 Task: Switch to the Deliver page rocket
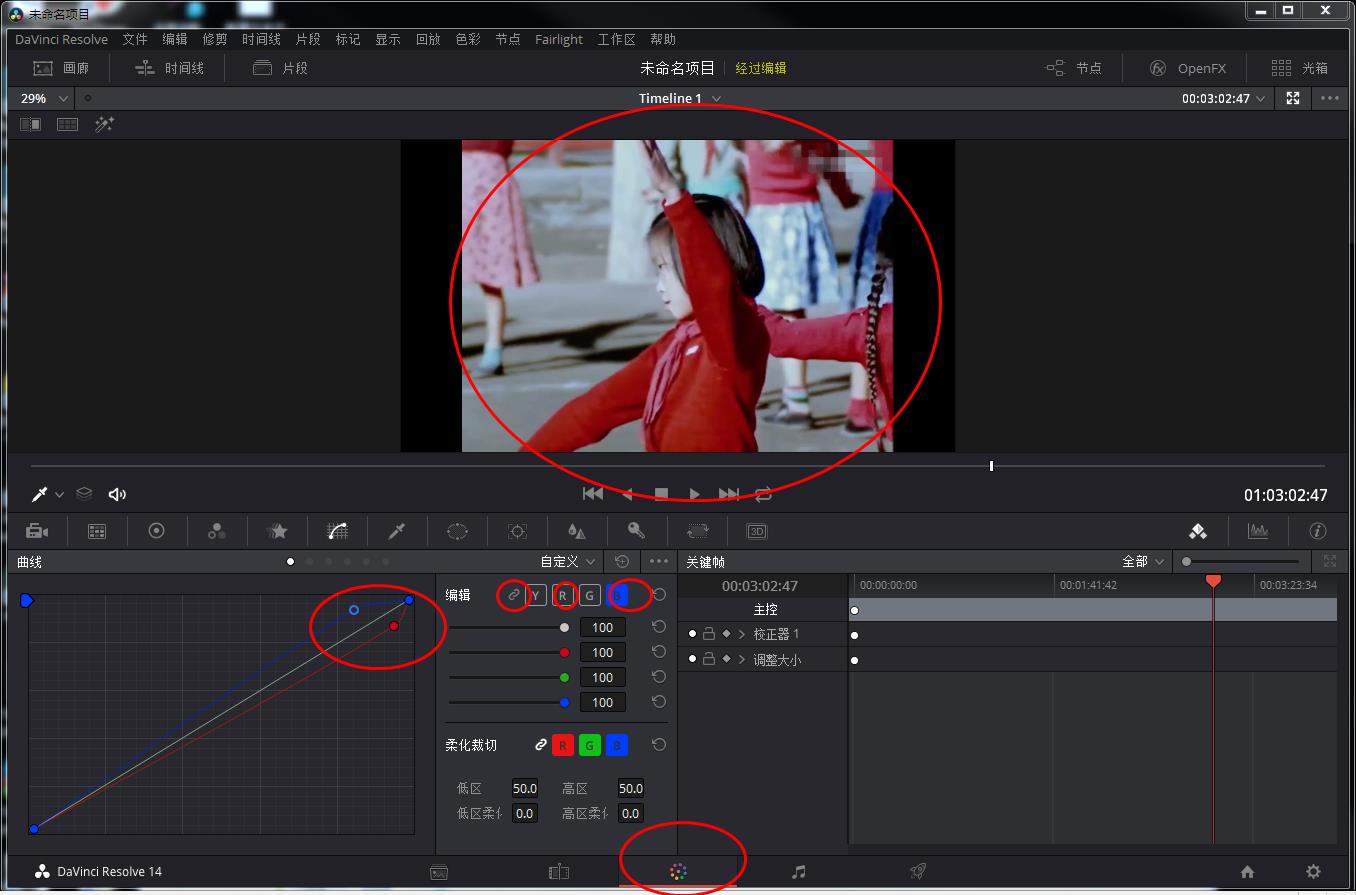point(918,872)
